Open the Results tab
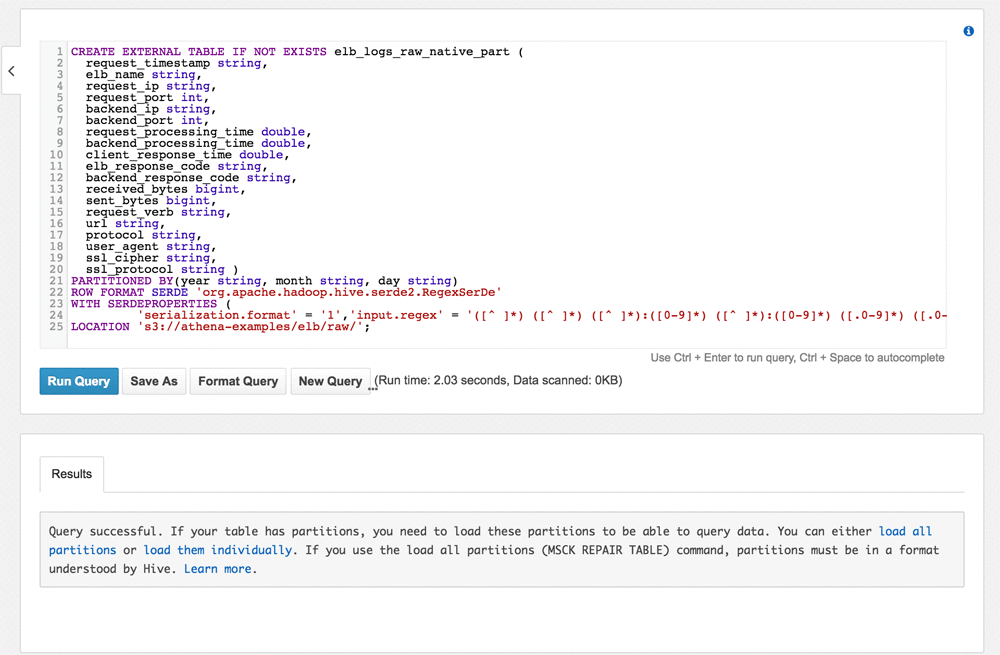1000x655 pixels. coord(71,474)
